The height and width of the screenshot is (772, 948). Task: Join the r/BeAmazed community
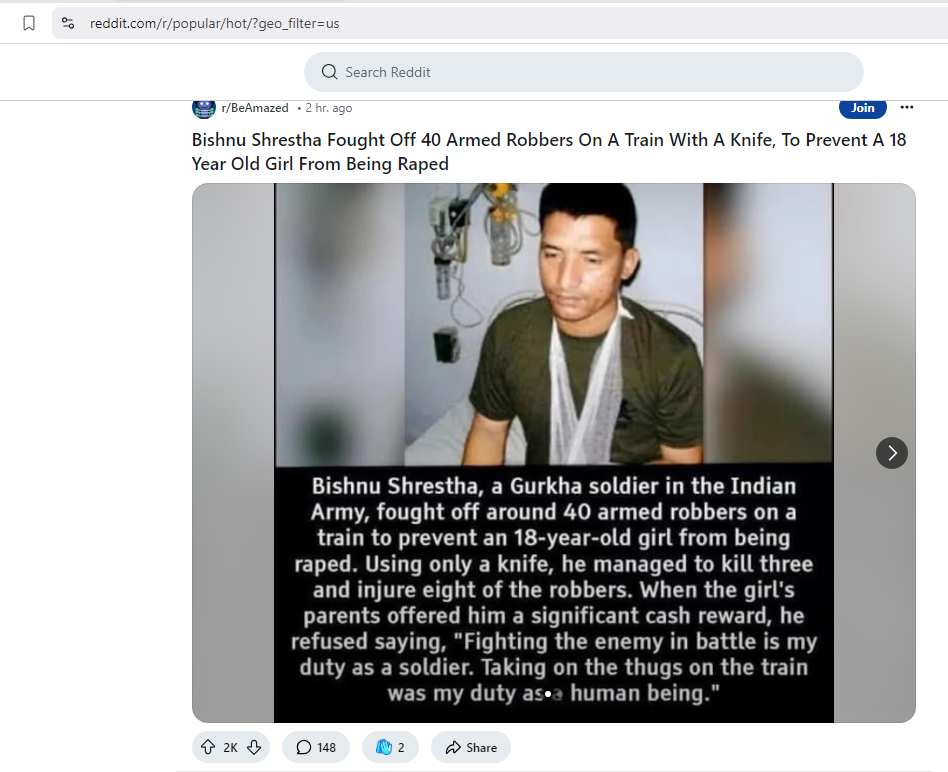[862, 108]
